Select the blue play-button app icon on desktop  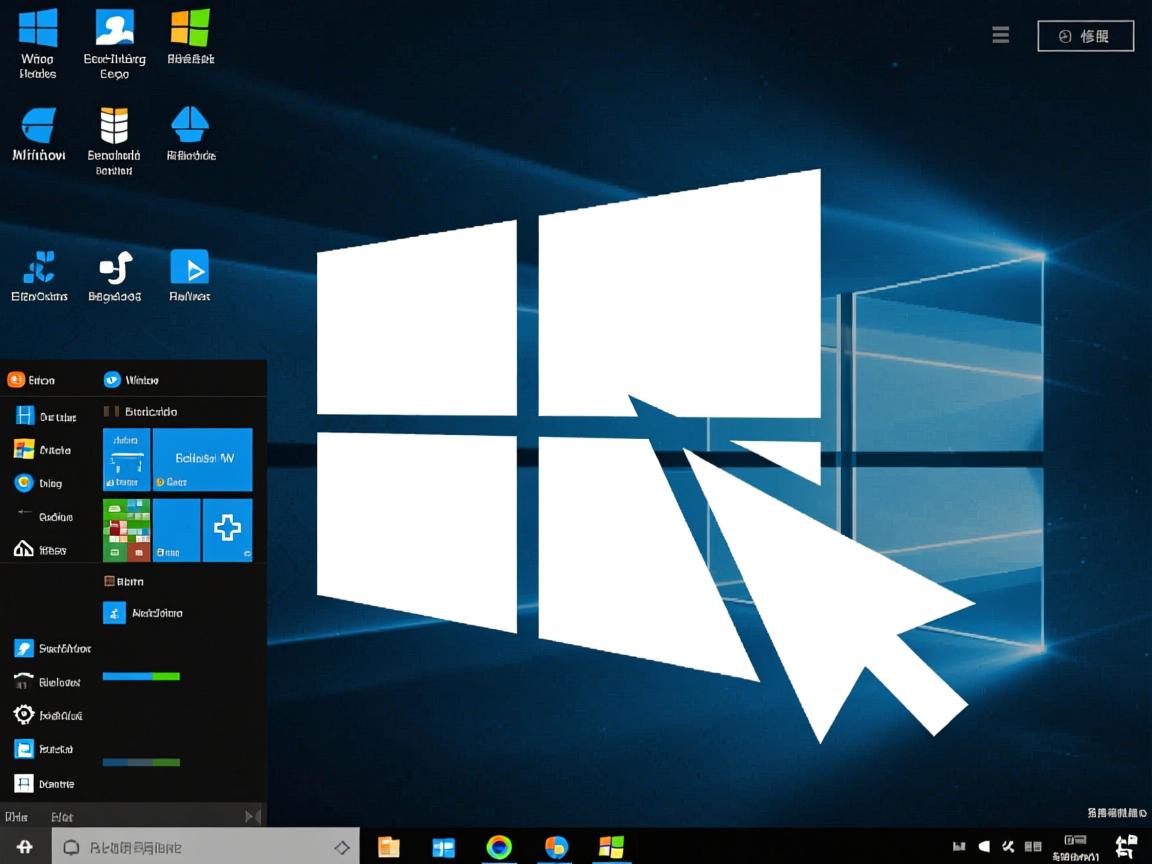pyautogui.click(x=190, y=265)
